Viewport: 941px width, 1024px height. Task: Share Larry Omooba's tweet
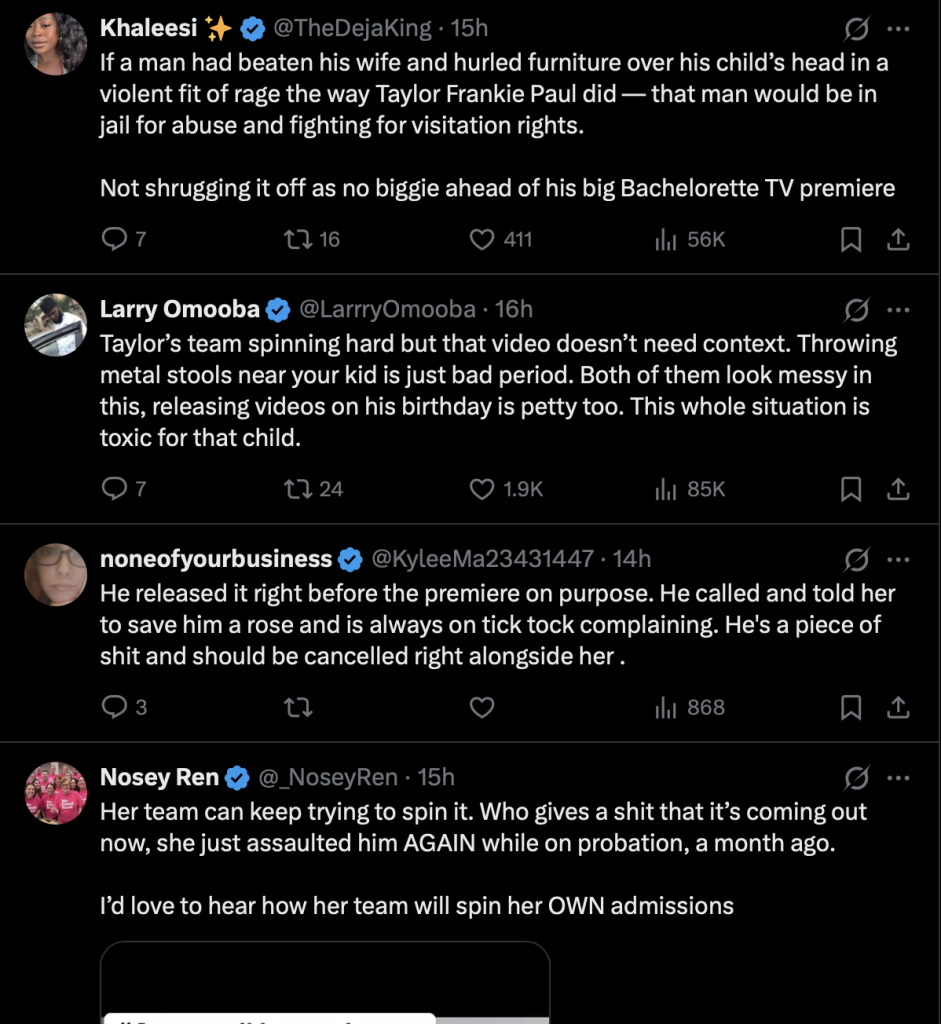tap(898, 489)
